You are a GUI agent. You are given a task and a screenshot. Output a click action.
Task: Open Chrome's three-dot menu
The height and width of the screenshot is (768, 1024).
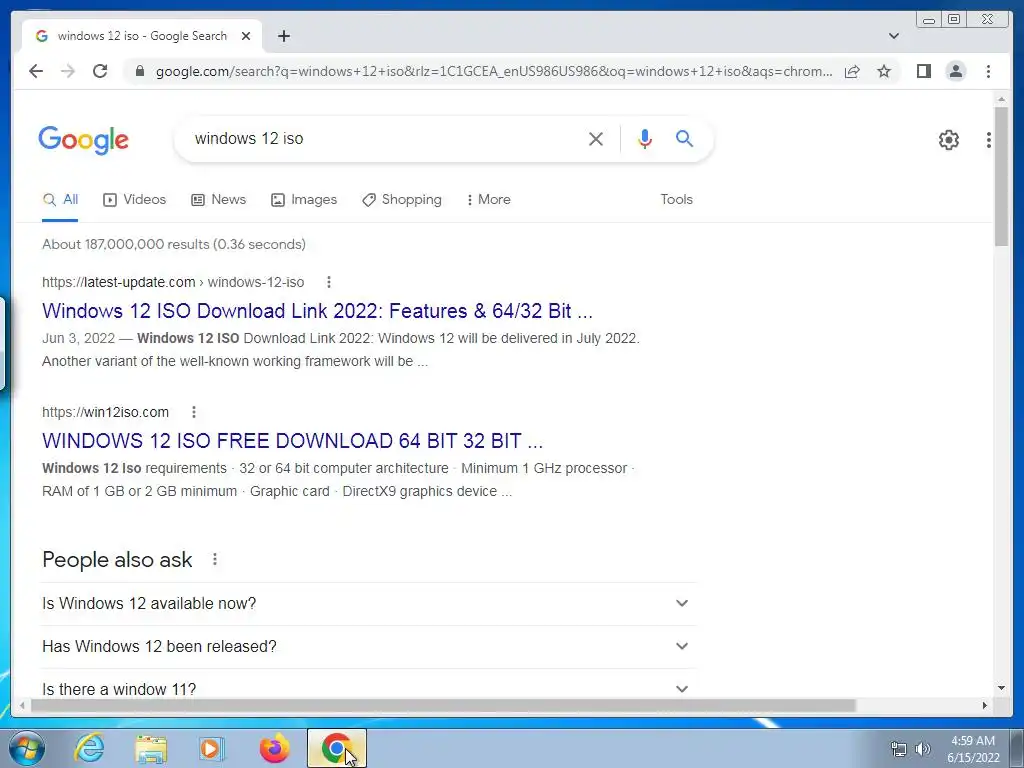coord(988,71)
